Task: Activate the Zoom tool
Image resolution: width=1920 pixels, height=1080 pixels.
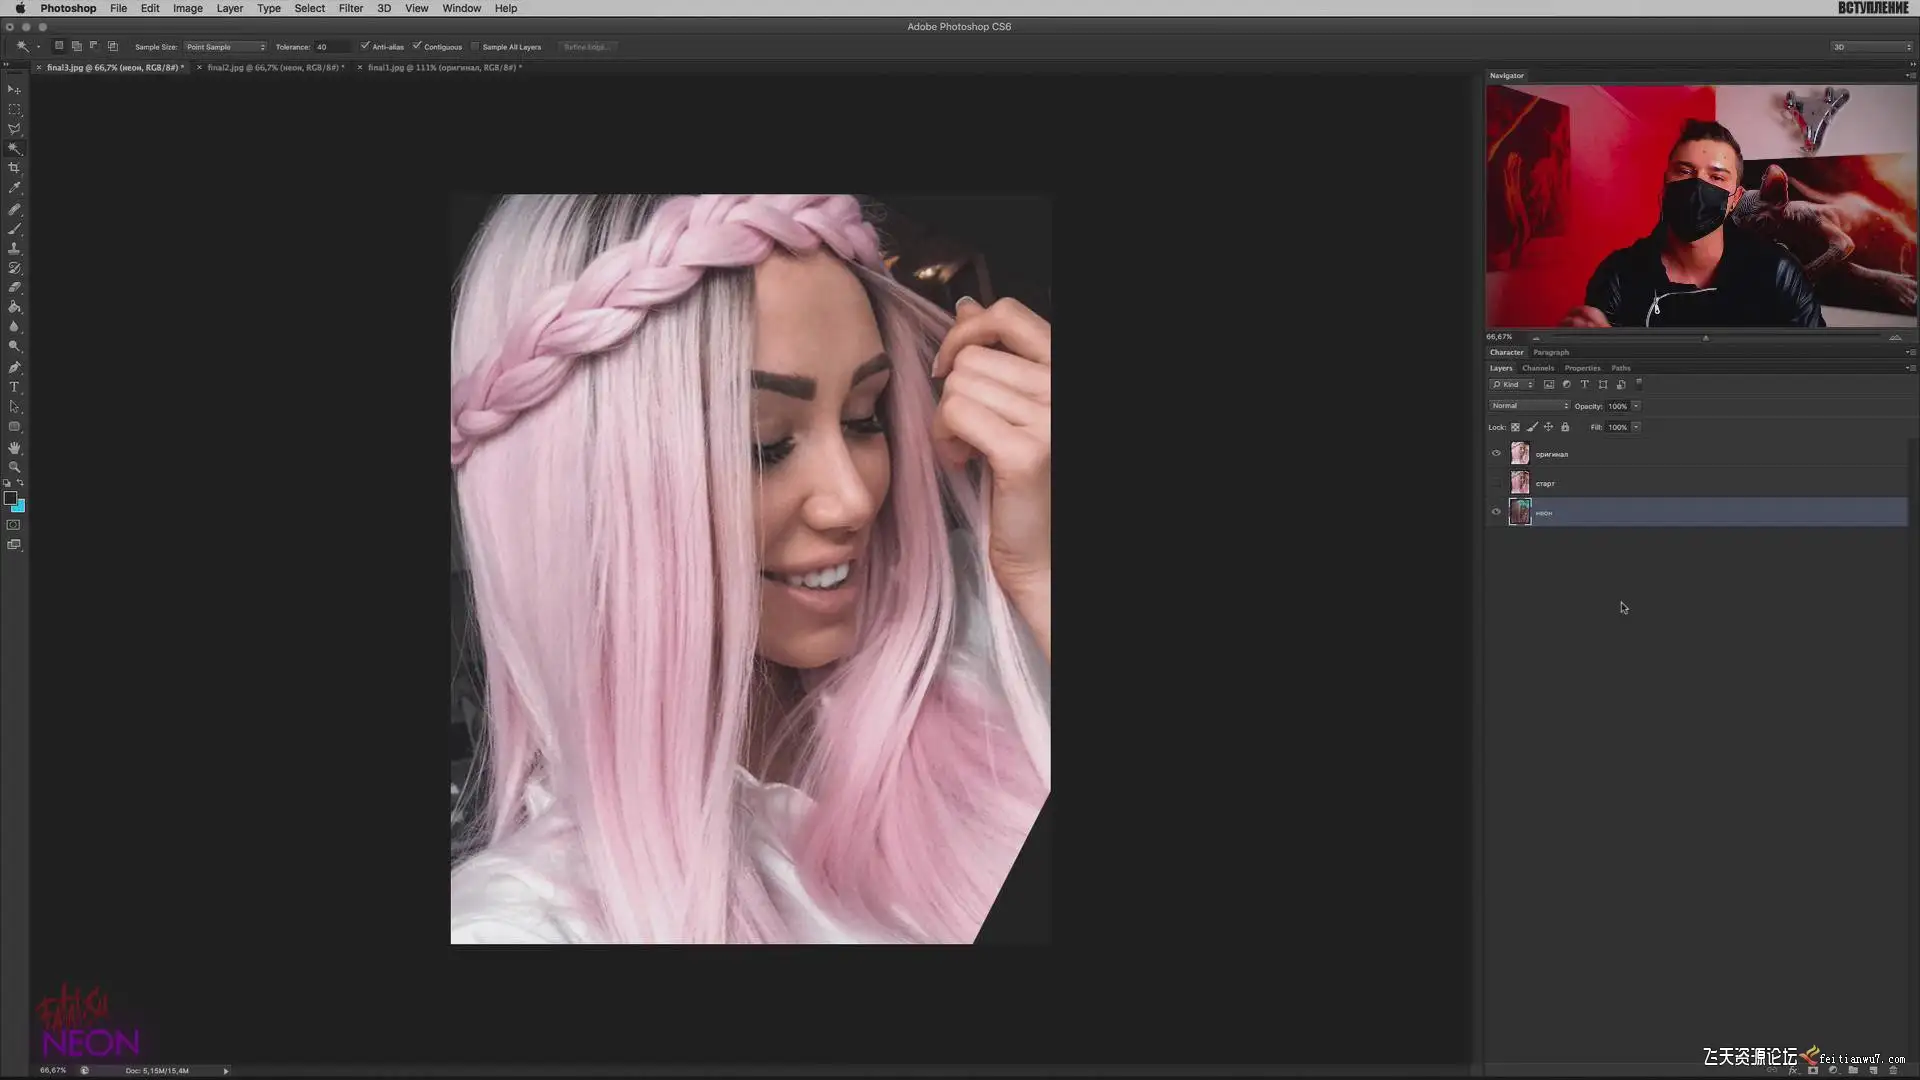Action: [14, 467]
